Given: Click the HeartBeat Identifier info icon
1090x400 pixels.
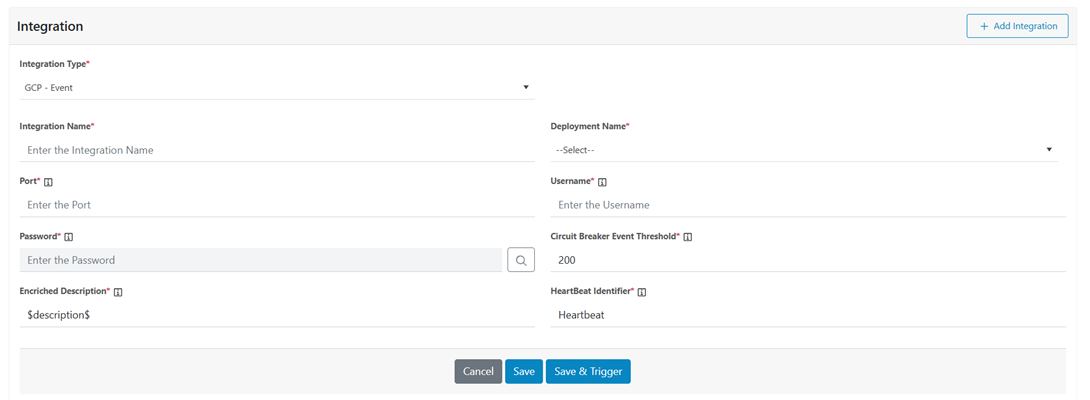Looking at the screenshot, I should click(x=642, y=292).
